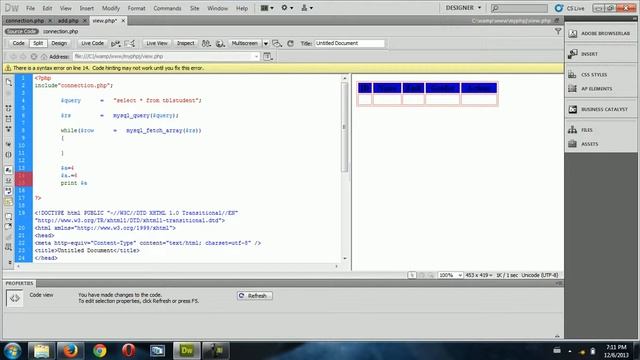Switch to Code view
640x360 pixels.
18,43
